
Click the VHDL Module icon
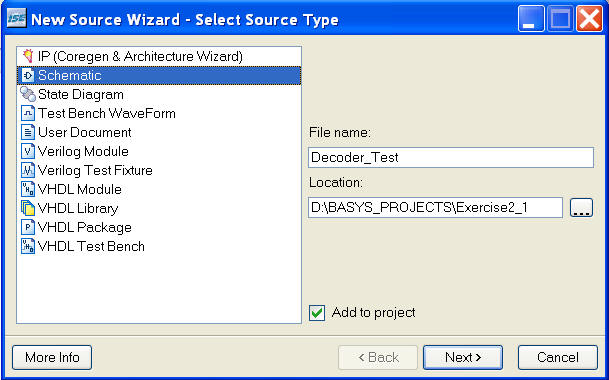28,189
